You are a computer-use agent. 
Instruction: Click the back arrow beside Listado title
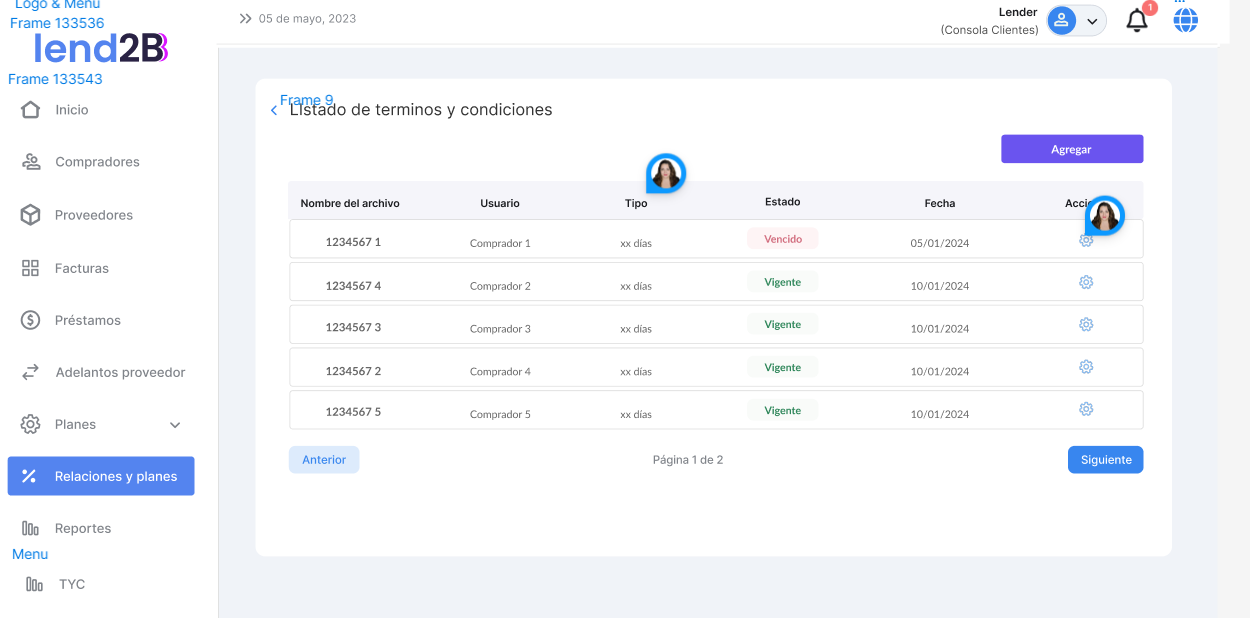[274, 110]
